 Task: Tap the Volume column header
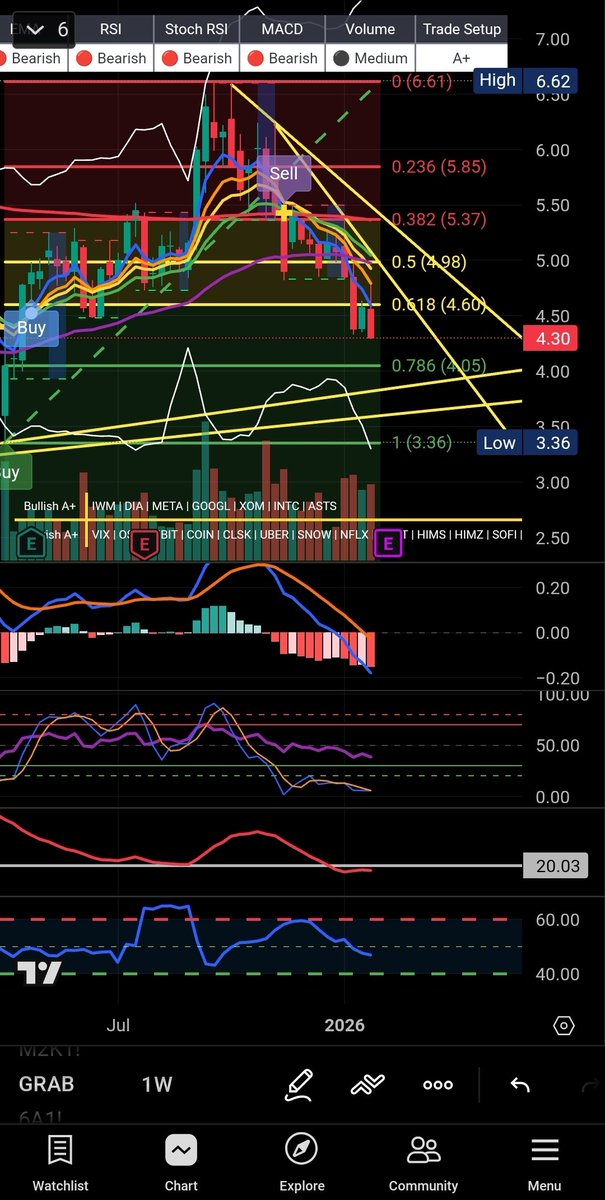370,29
